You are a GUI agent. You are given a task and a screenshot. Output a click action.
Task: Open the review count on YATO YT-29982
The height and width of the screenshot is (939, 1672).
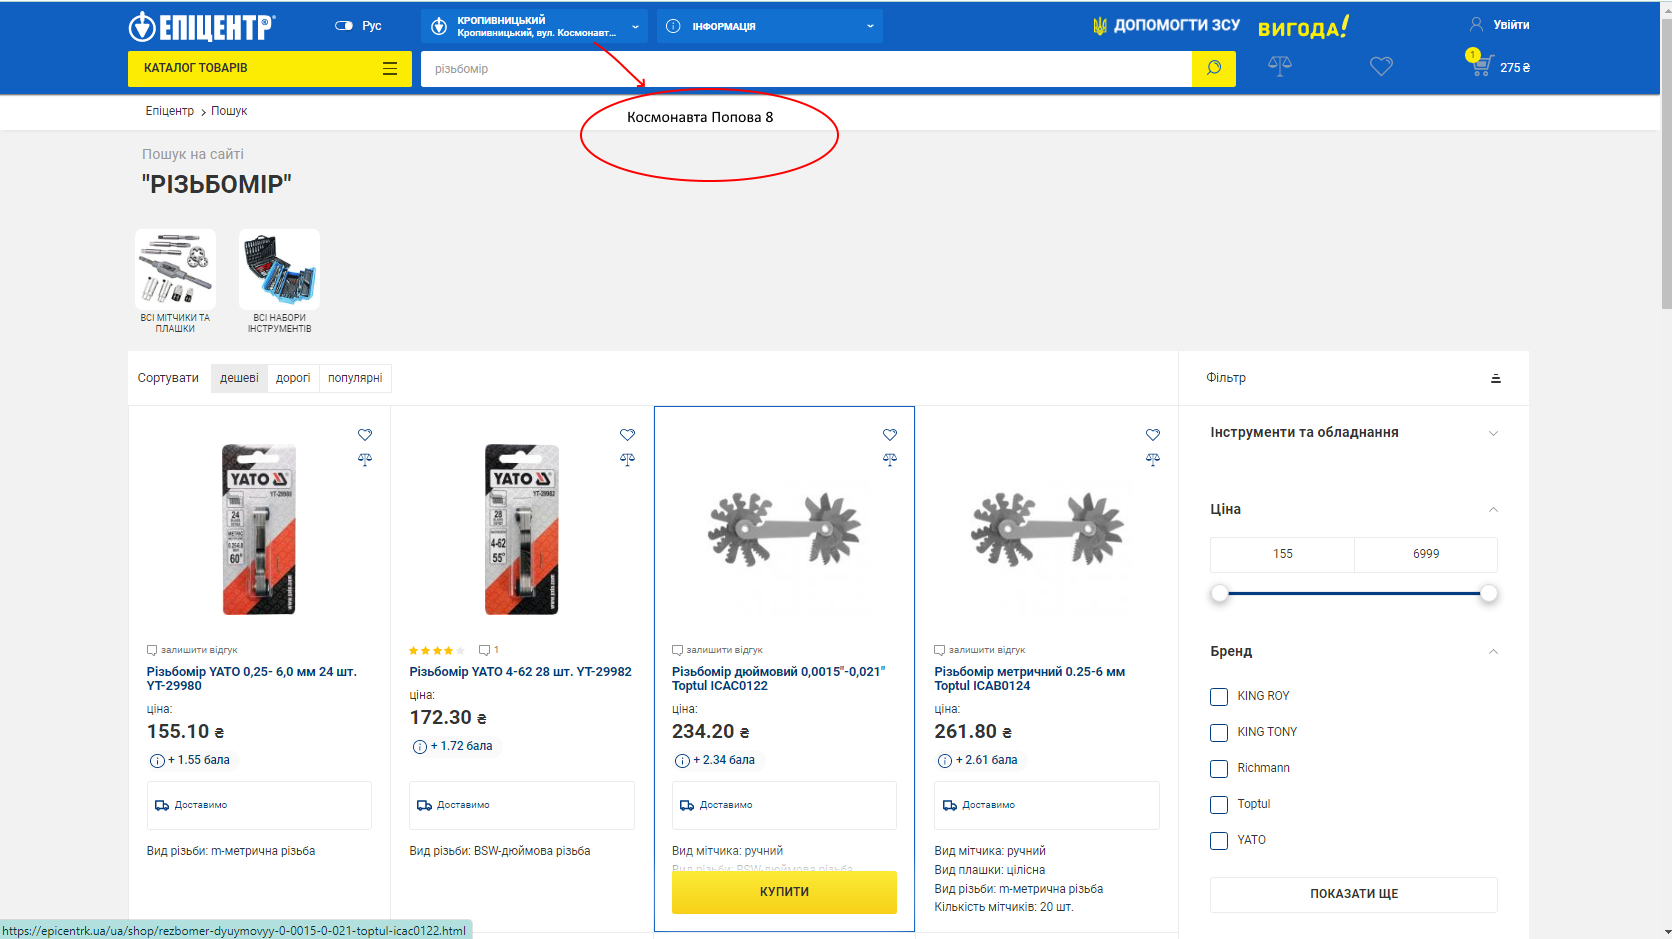[x=489, y=650]
